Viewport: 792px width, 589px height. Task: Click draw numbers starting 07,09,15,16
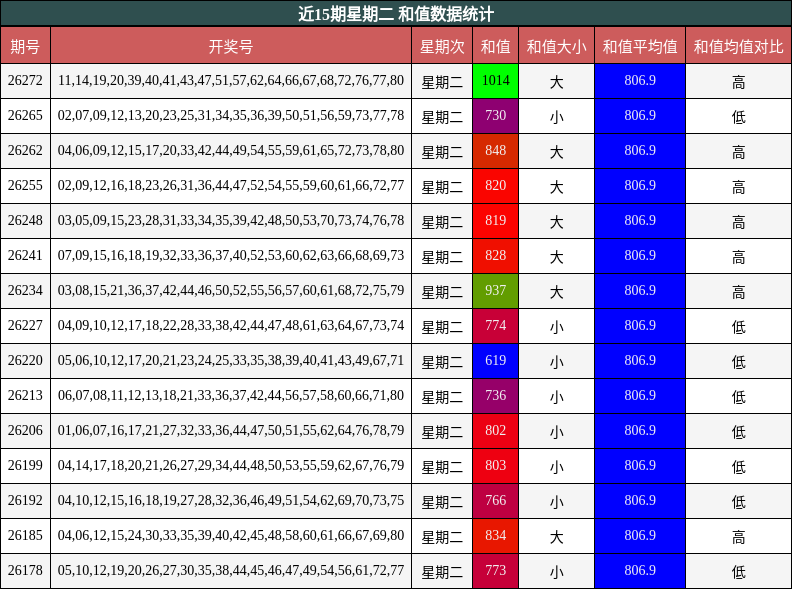point(231,255)
